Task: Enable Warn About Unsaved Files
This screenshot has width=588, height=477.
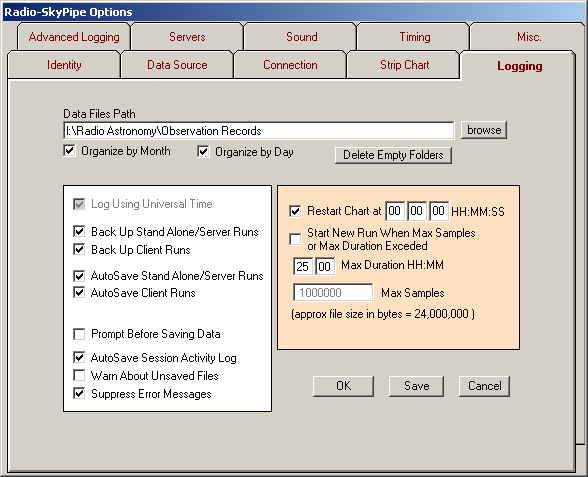Action: pyautogui.click(x=79, y=375)
